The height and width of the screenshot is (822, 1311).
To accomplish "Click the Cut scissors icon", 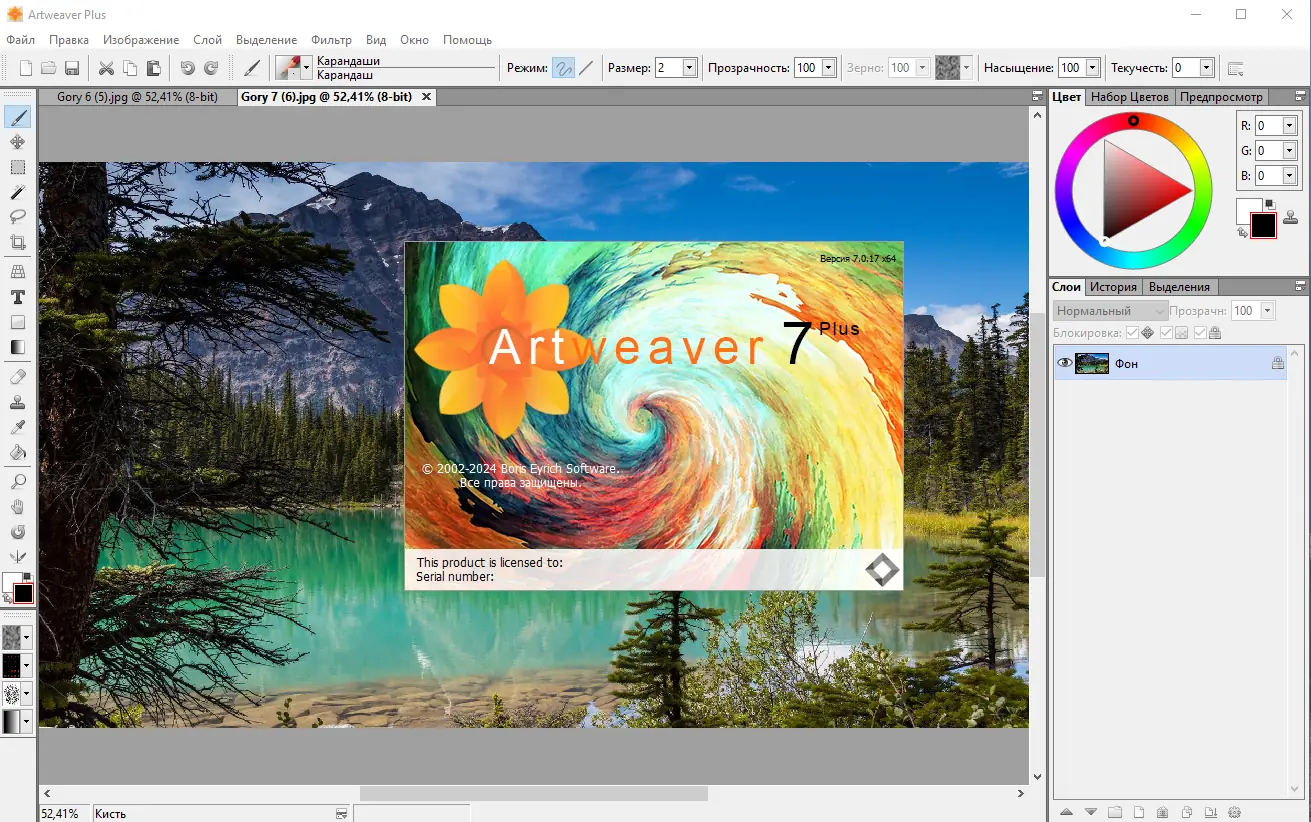I will click(x=106, y=68).
